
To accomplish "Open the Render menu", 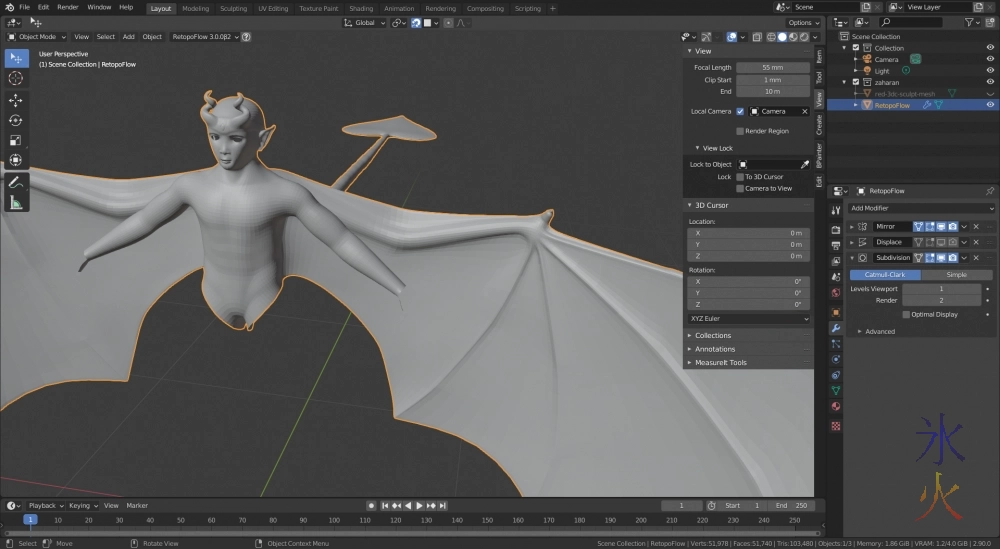I will coord(68,7).
